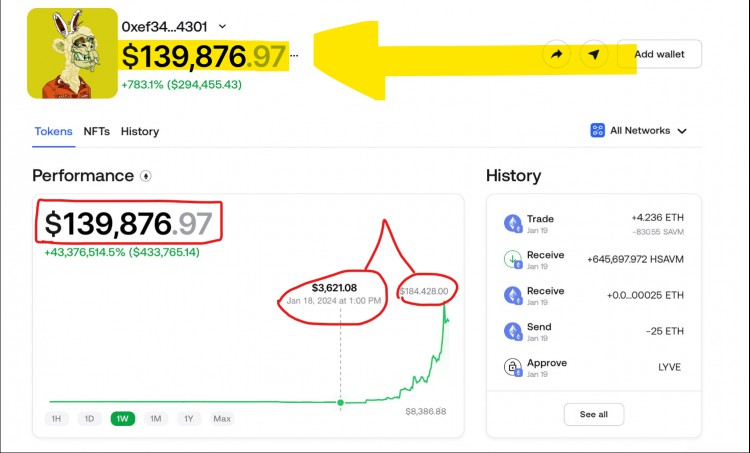Click the Send 25 ETH icon
This screenshot has width=750, height=453.
(x=512, y=331)
